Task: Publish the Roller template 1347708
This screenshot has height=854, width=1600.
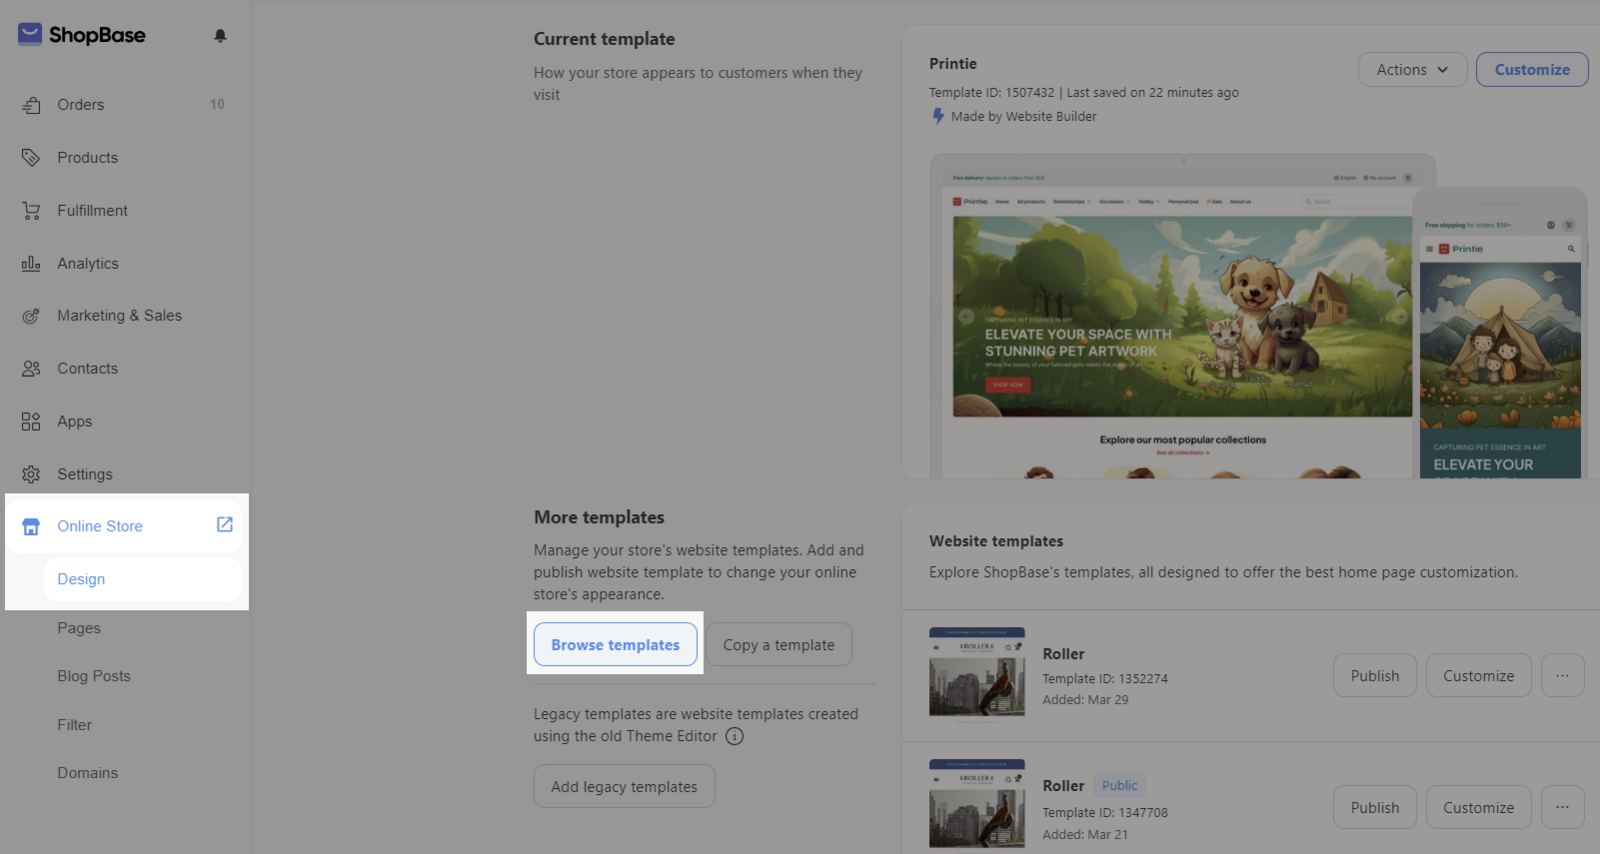Action: pyautogui.click(x=1375, y=808)
